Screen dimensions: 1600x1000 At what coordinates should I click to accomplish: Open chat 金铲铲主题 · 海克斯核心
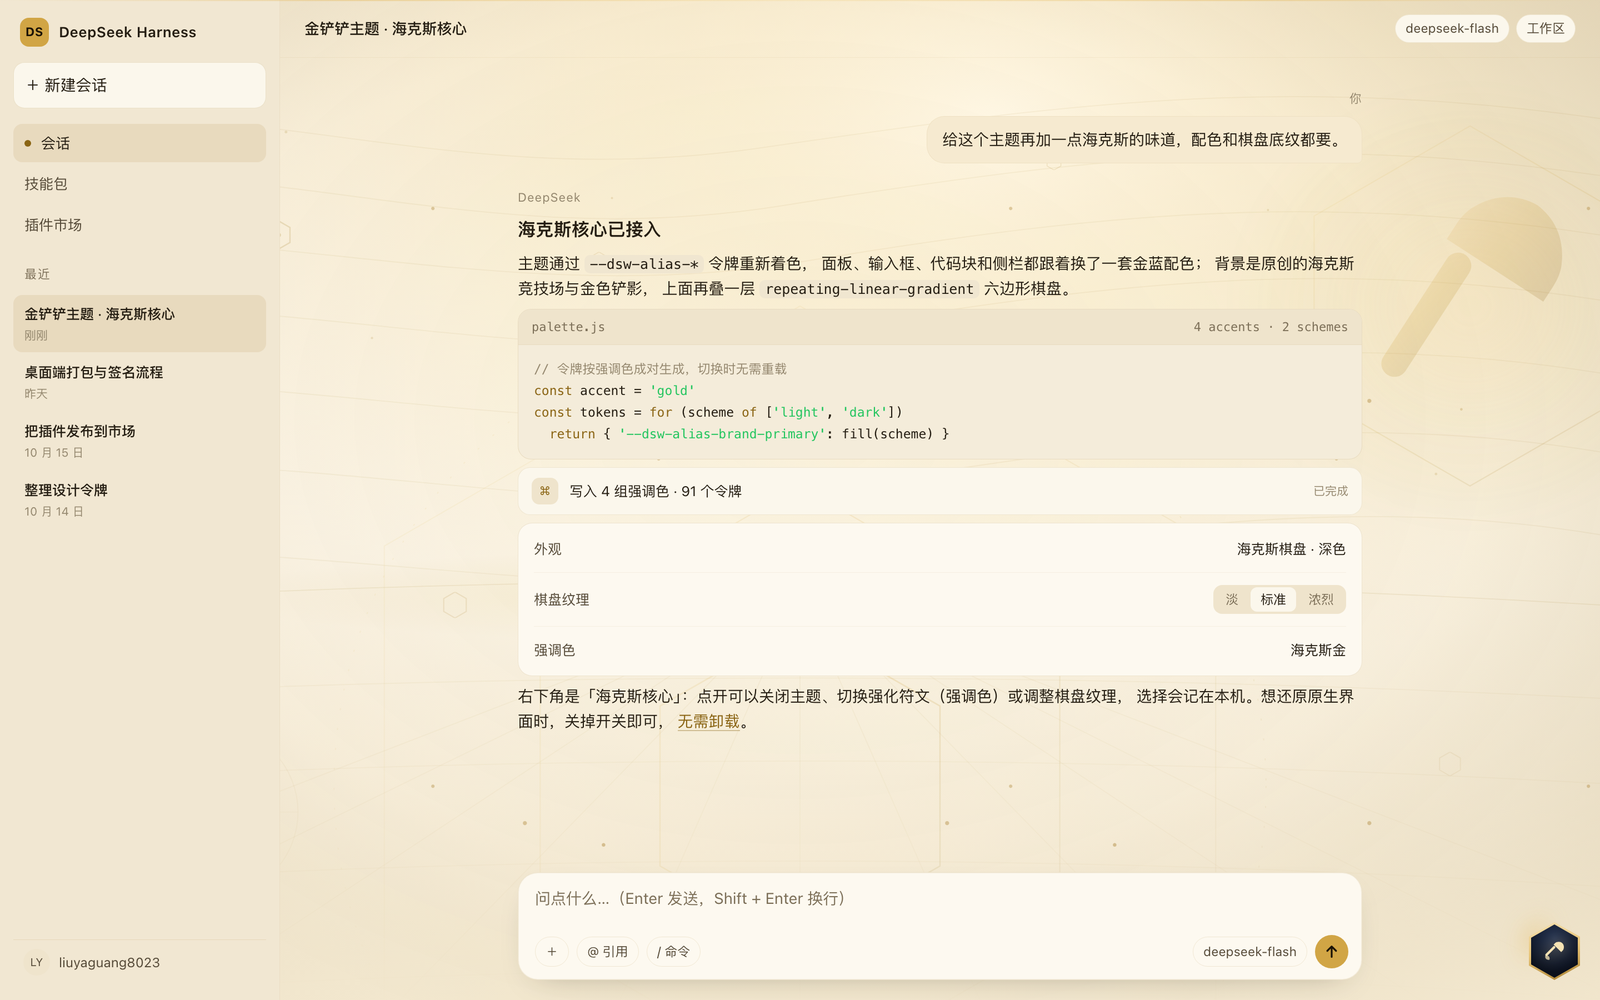coord(140,323)
